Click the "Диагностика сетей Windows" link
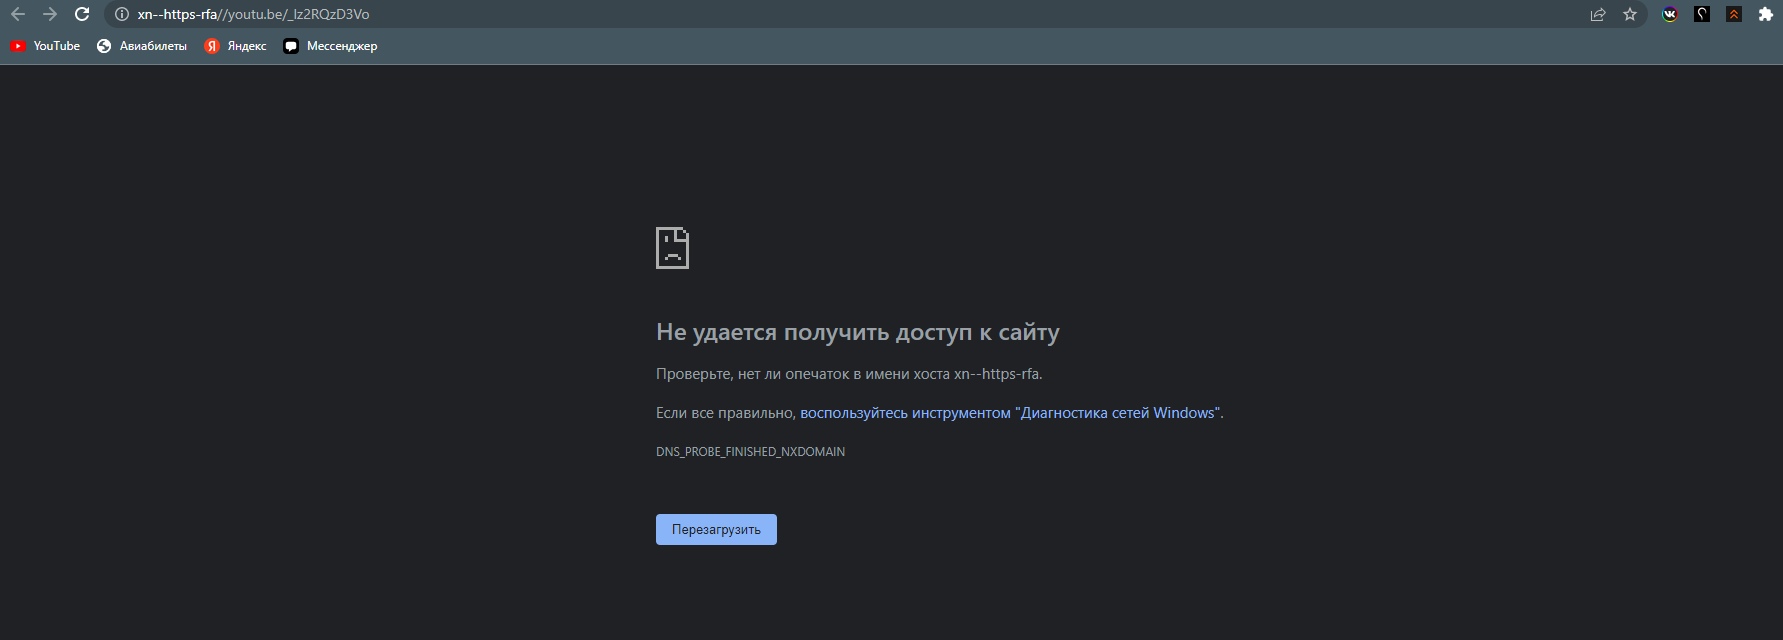 click(1010, 413)
